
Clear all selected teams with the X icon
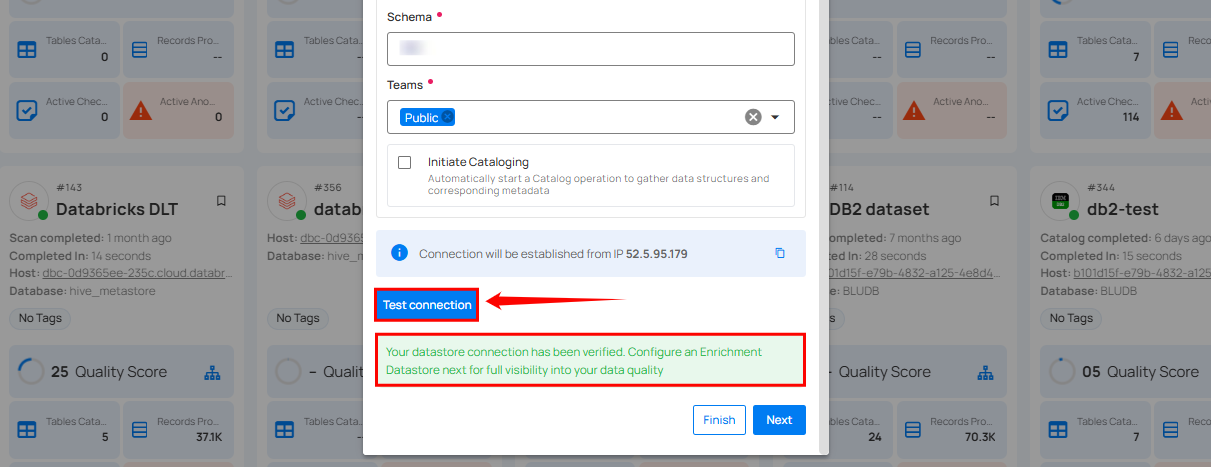click(753, 117)
